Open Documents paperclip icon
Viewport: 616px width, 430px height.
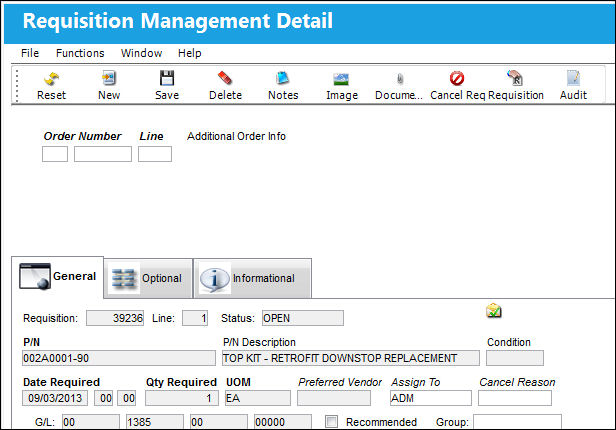[x=400, y=79]
